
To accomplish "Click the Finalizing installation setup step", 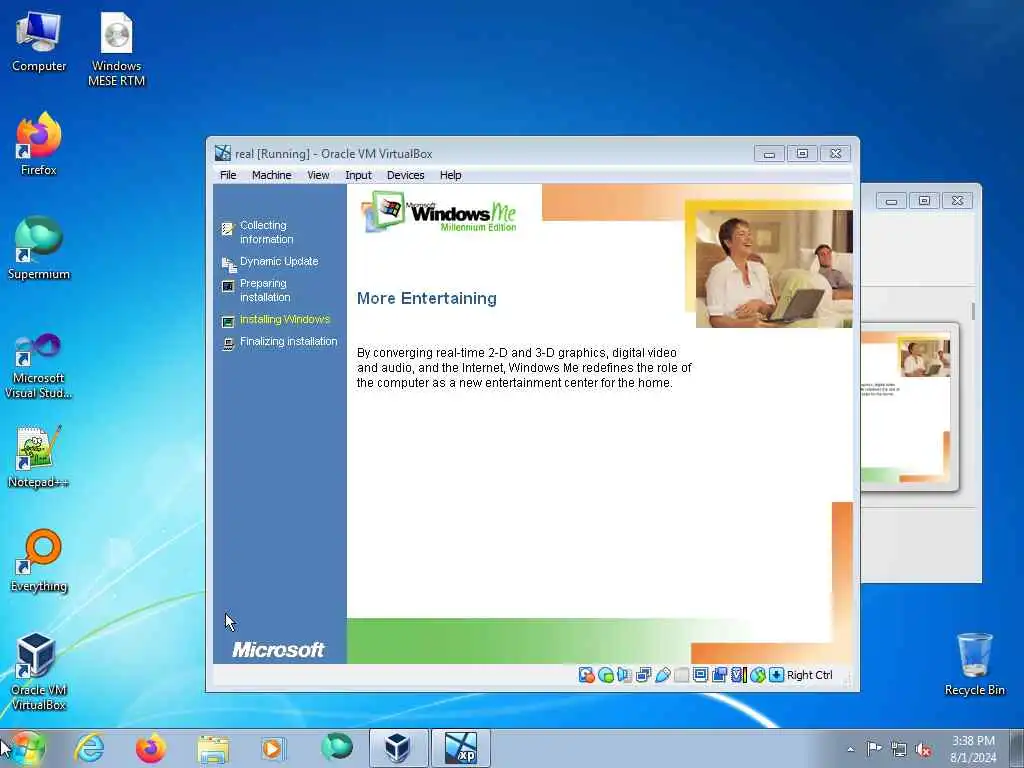I will [x=280, y=342].
